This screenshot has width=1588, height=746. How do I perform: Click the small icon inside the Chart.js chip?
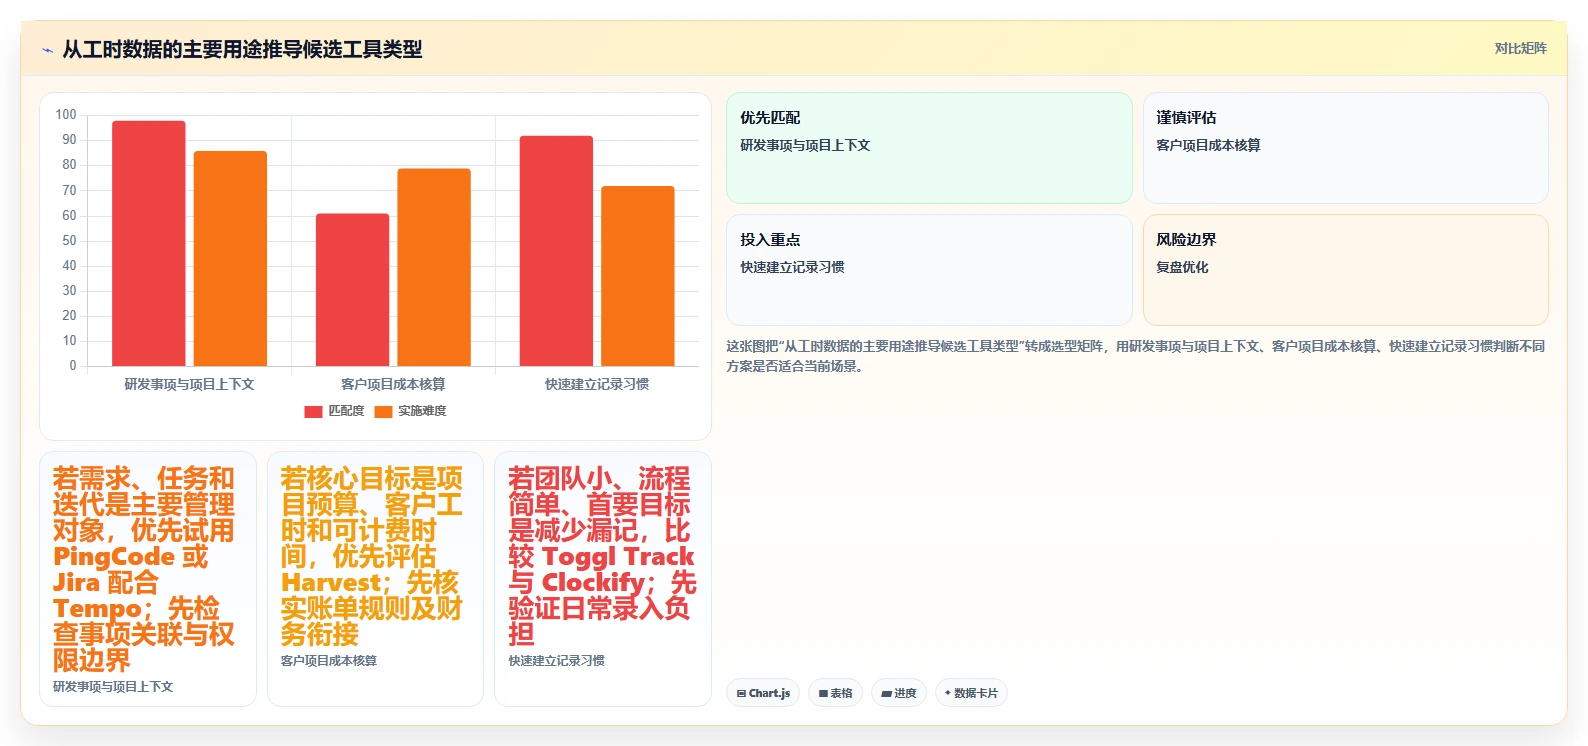pos(741,693)
